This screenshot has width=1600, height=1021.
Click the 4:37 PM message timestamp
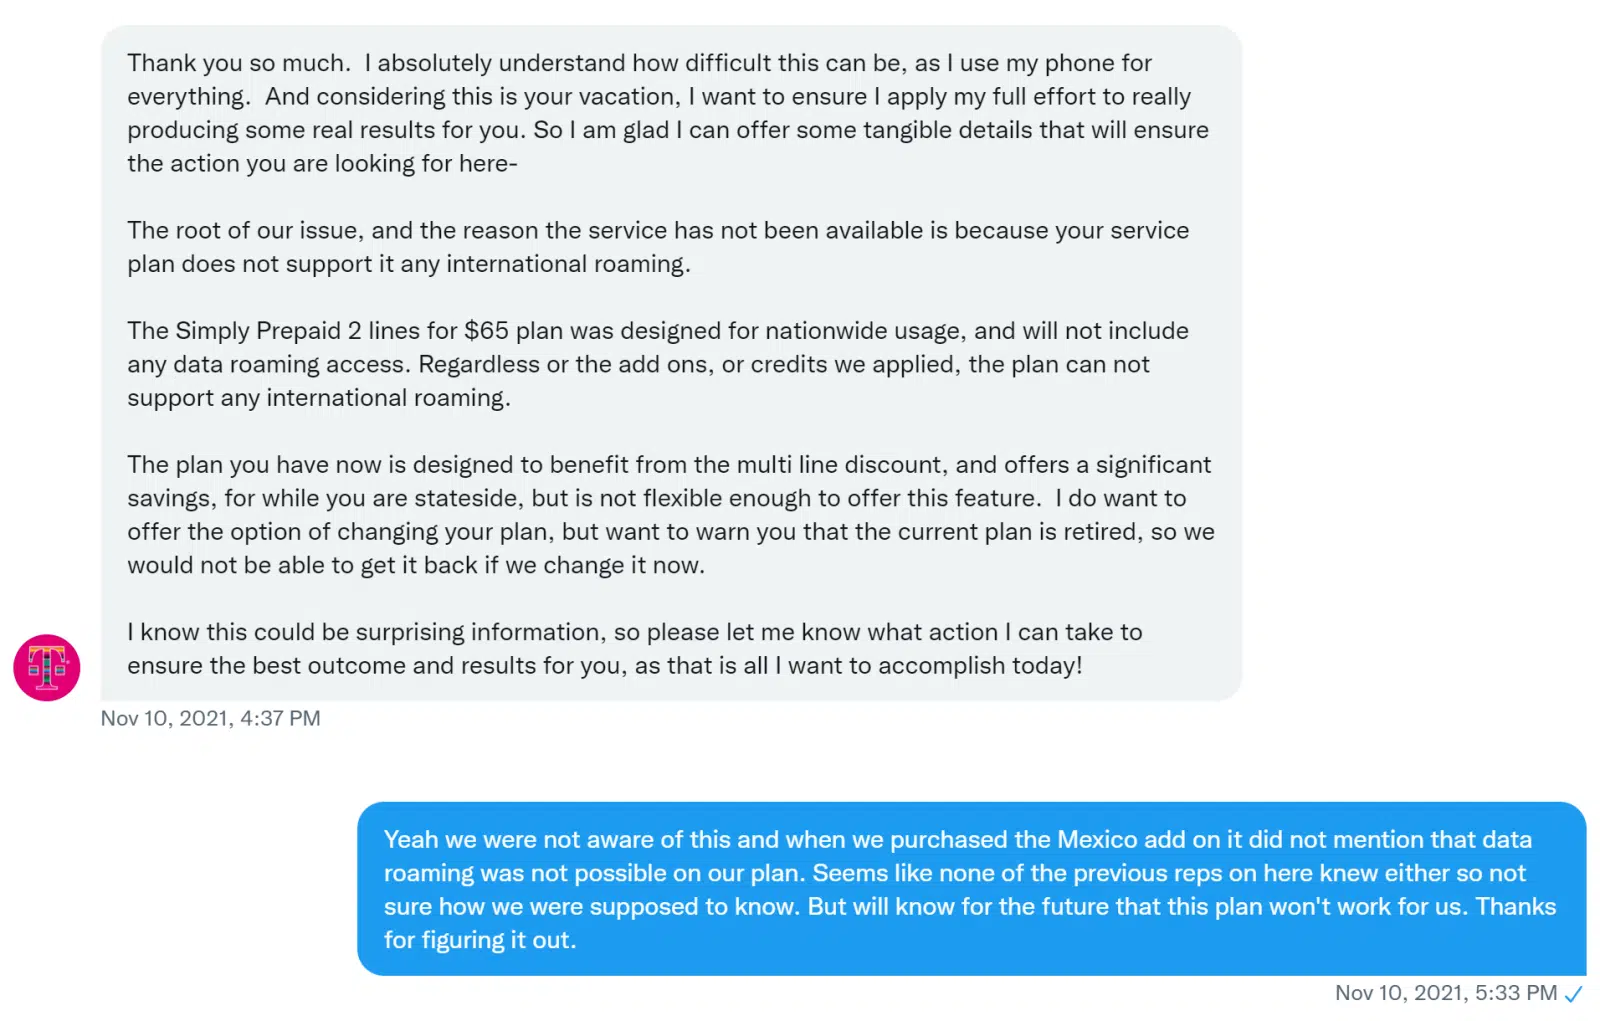coord(211,718)
